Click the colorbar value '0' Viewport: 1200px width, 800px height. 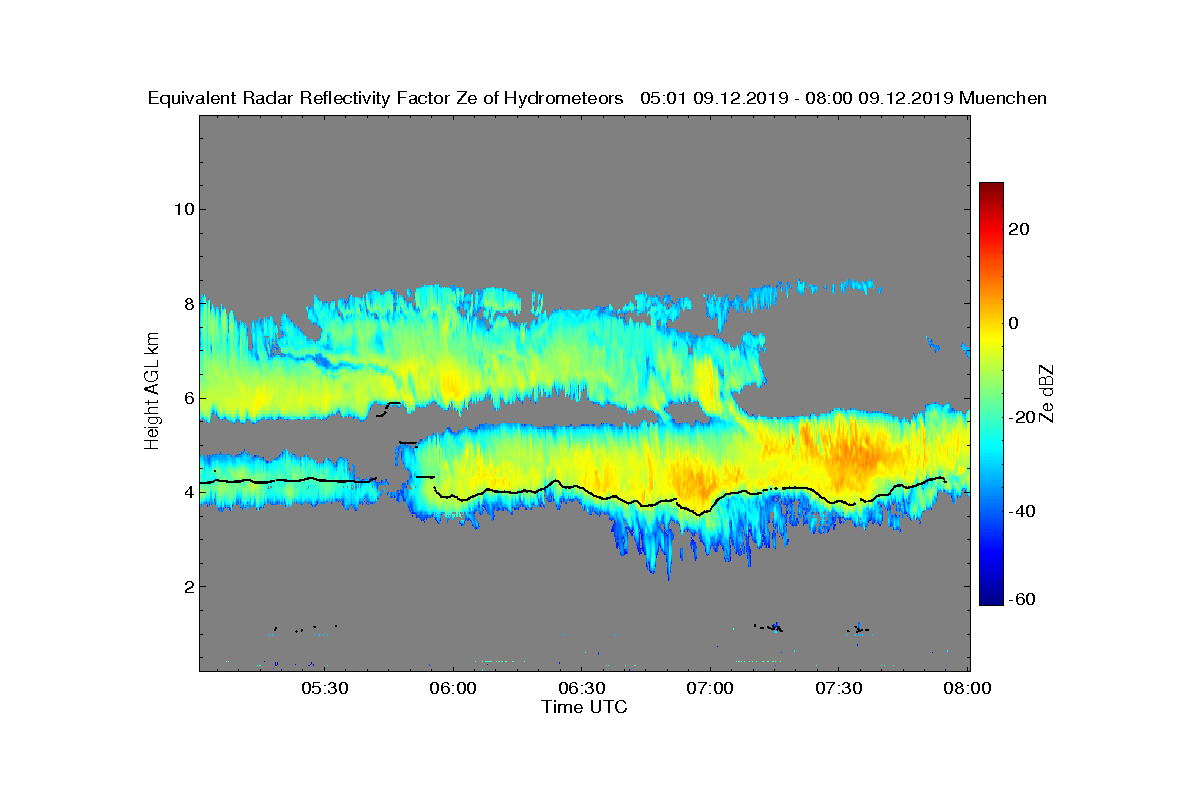[x=1015, y=323]
